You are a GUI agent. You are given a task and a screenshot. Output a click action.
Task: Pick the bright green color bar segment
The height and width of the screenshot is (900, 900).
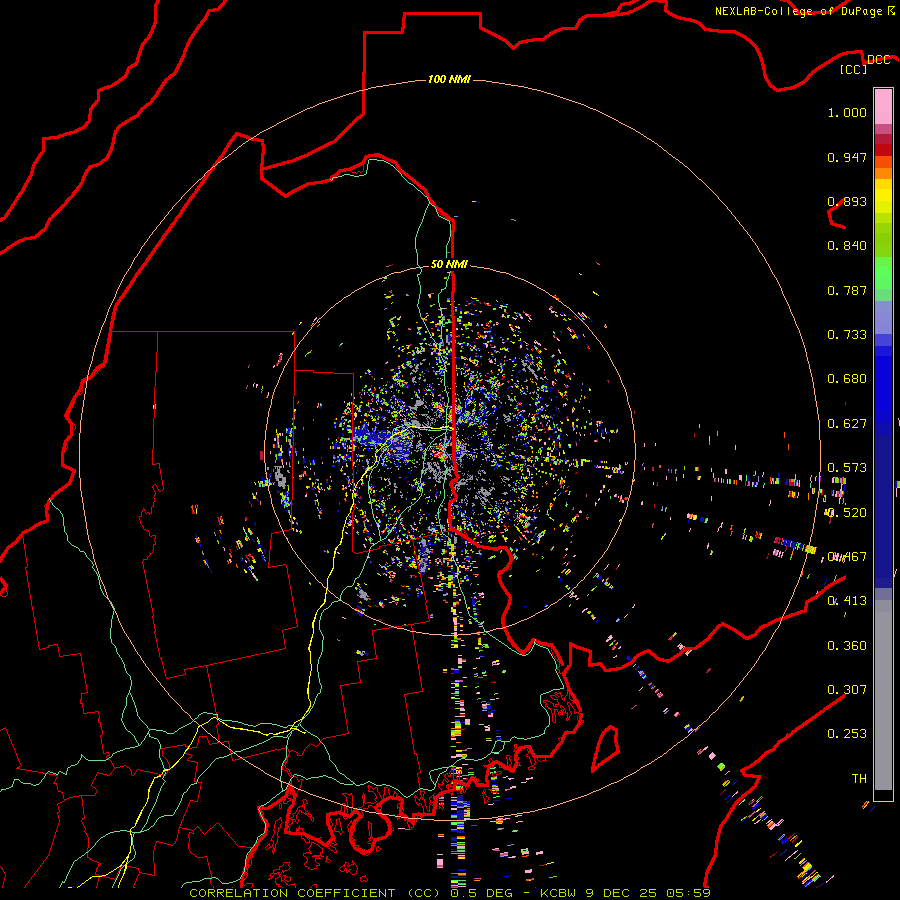pos(883,273)
